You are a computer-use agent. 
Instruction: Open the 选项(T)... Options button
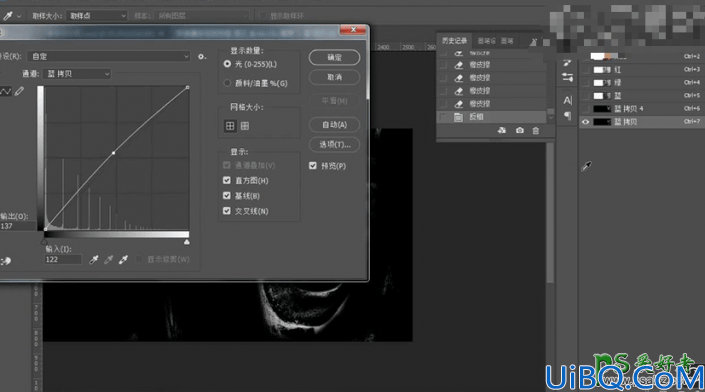pos(334,144)
